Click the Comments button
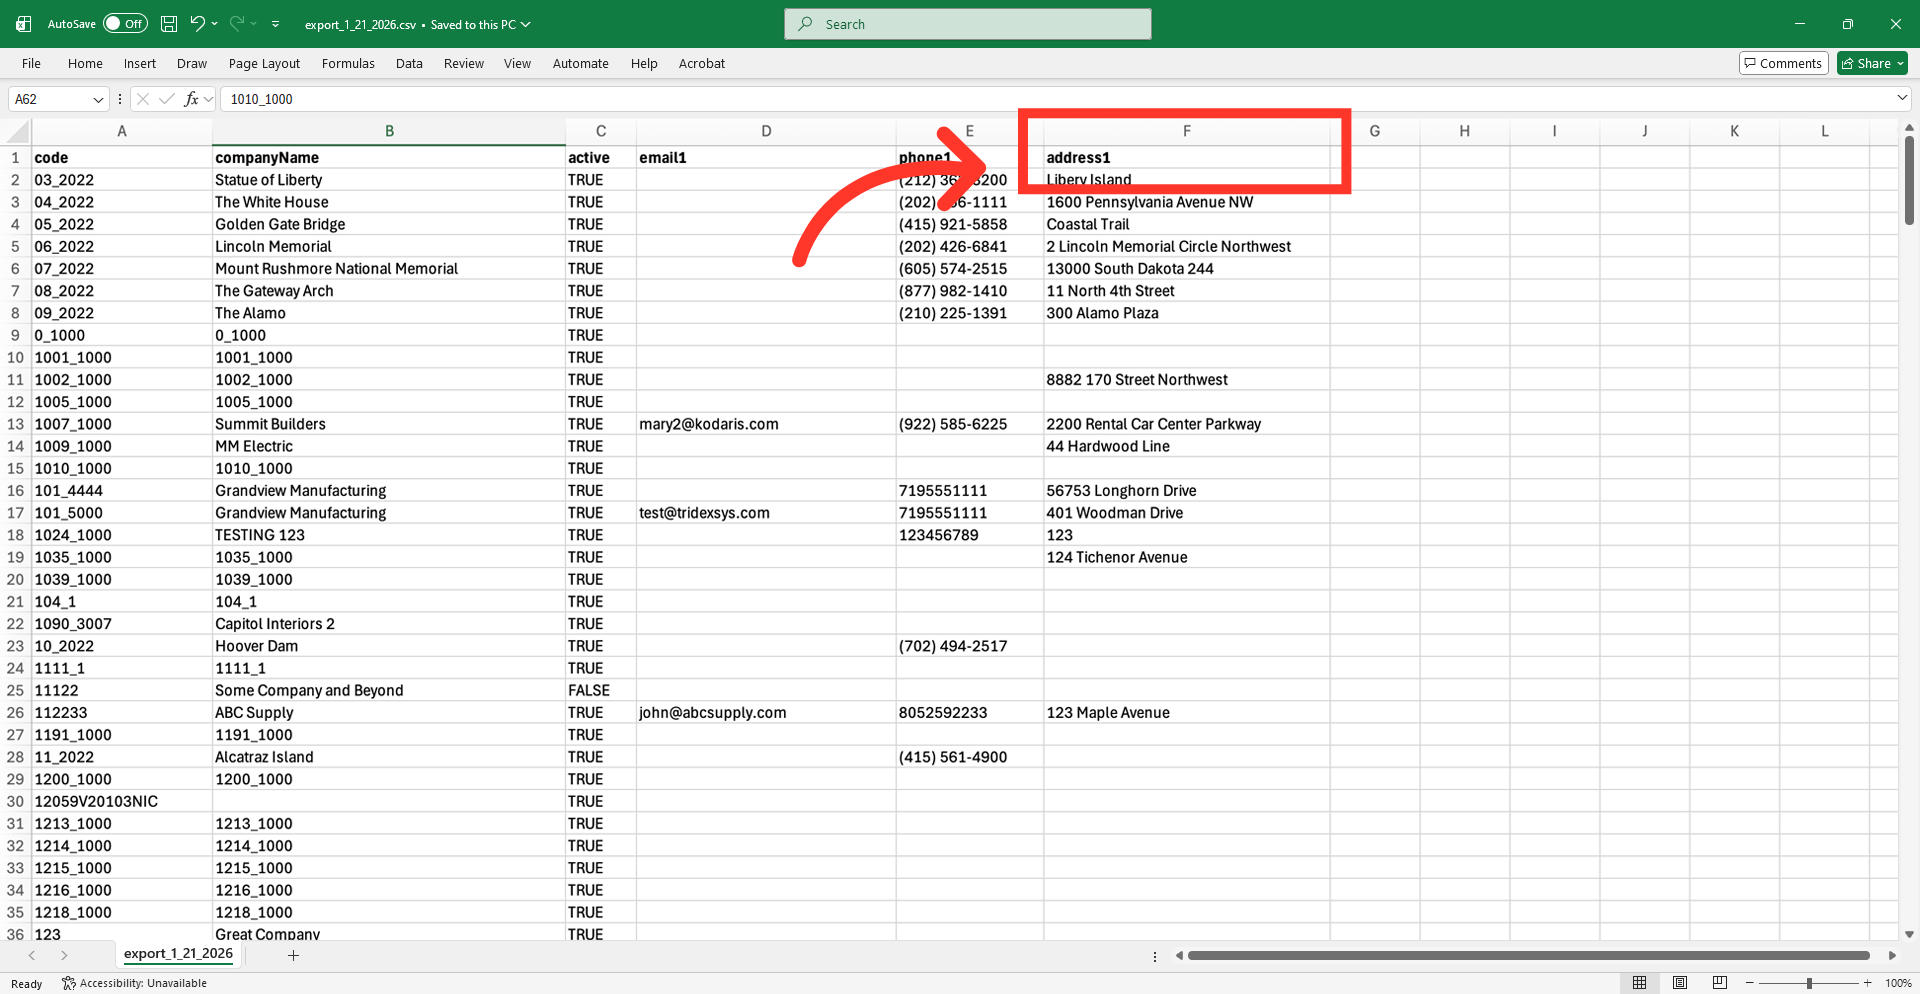 tap(1783, 63)
